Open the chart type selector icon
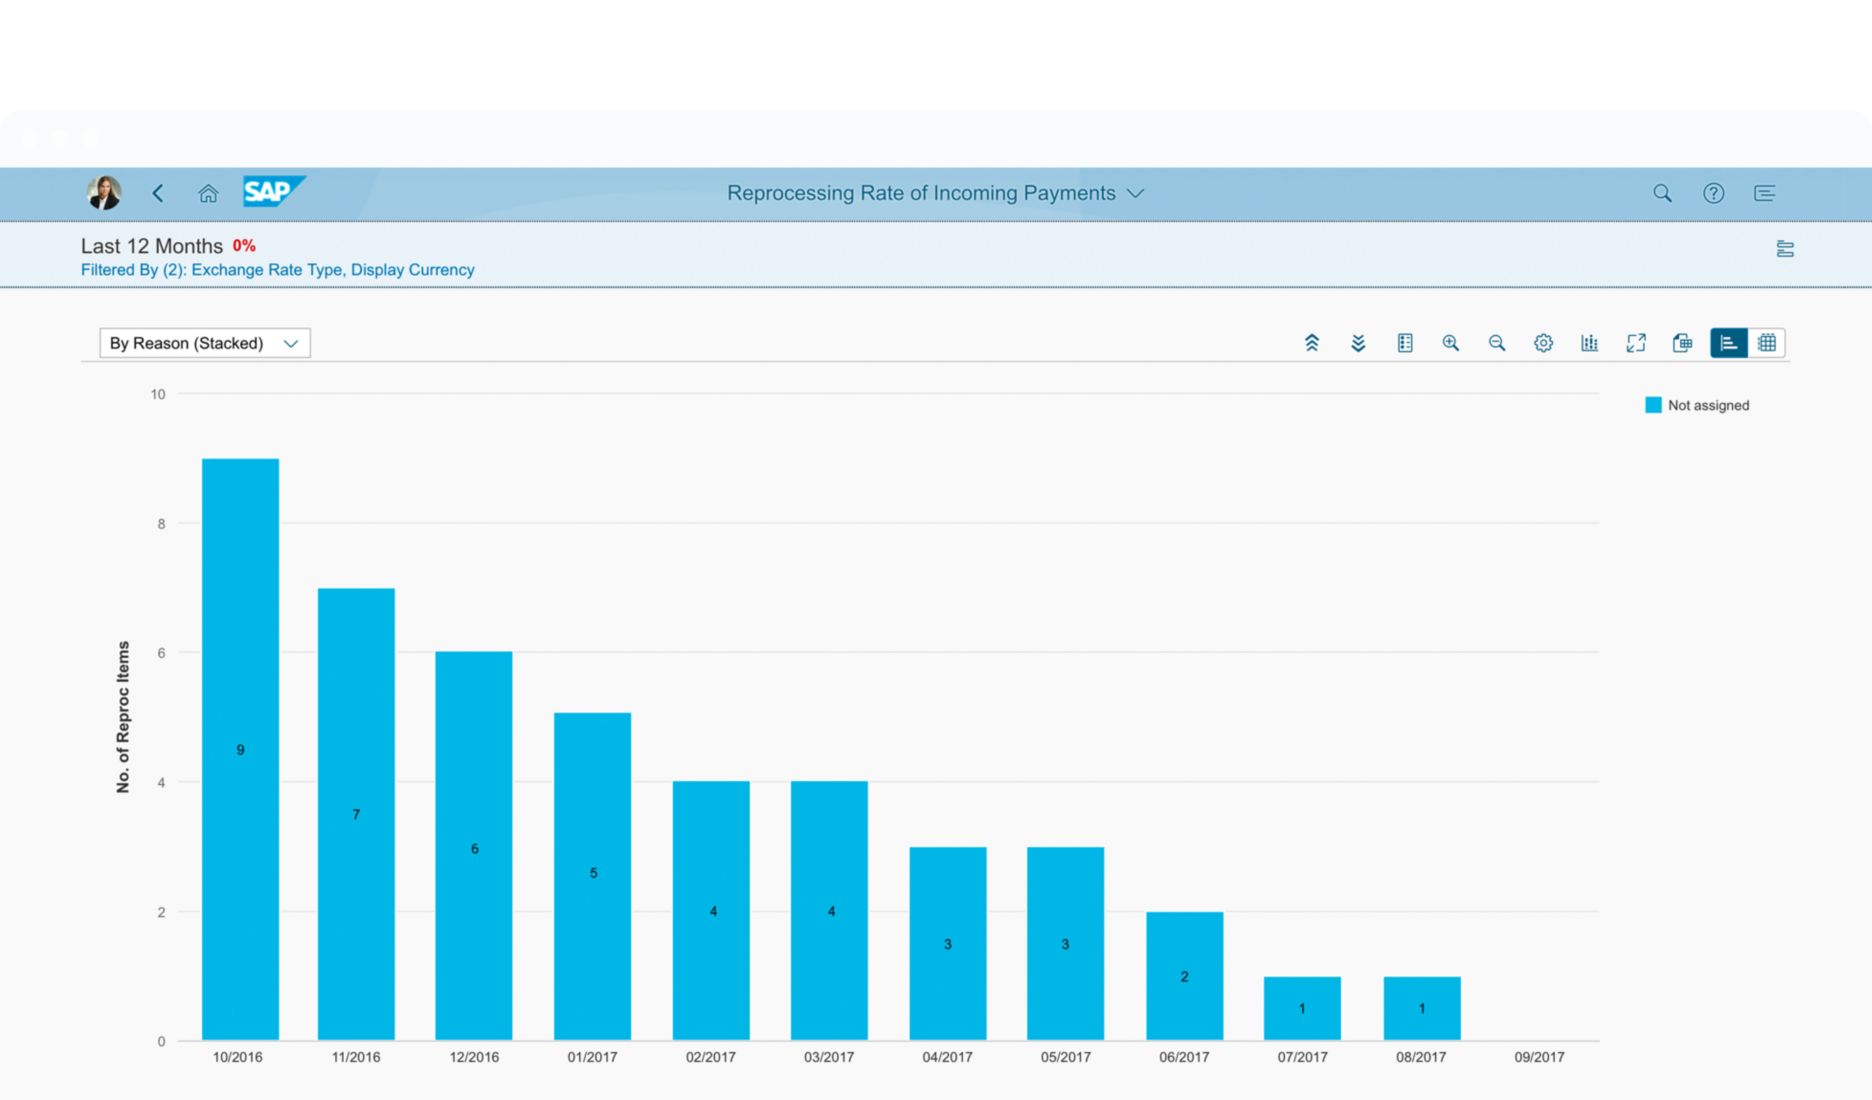This screenshot has width=1872, height=1100. point(1589,343)
